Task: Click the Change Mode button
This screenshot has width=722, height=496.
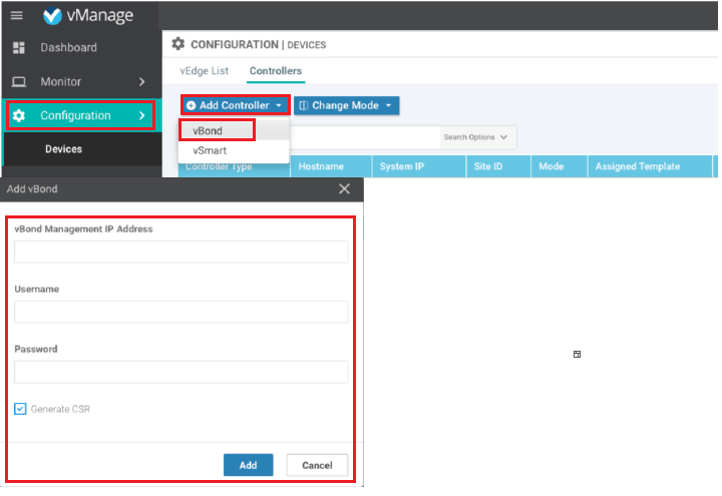Action: 346,105
